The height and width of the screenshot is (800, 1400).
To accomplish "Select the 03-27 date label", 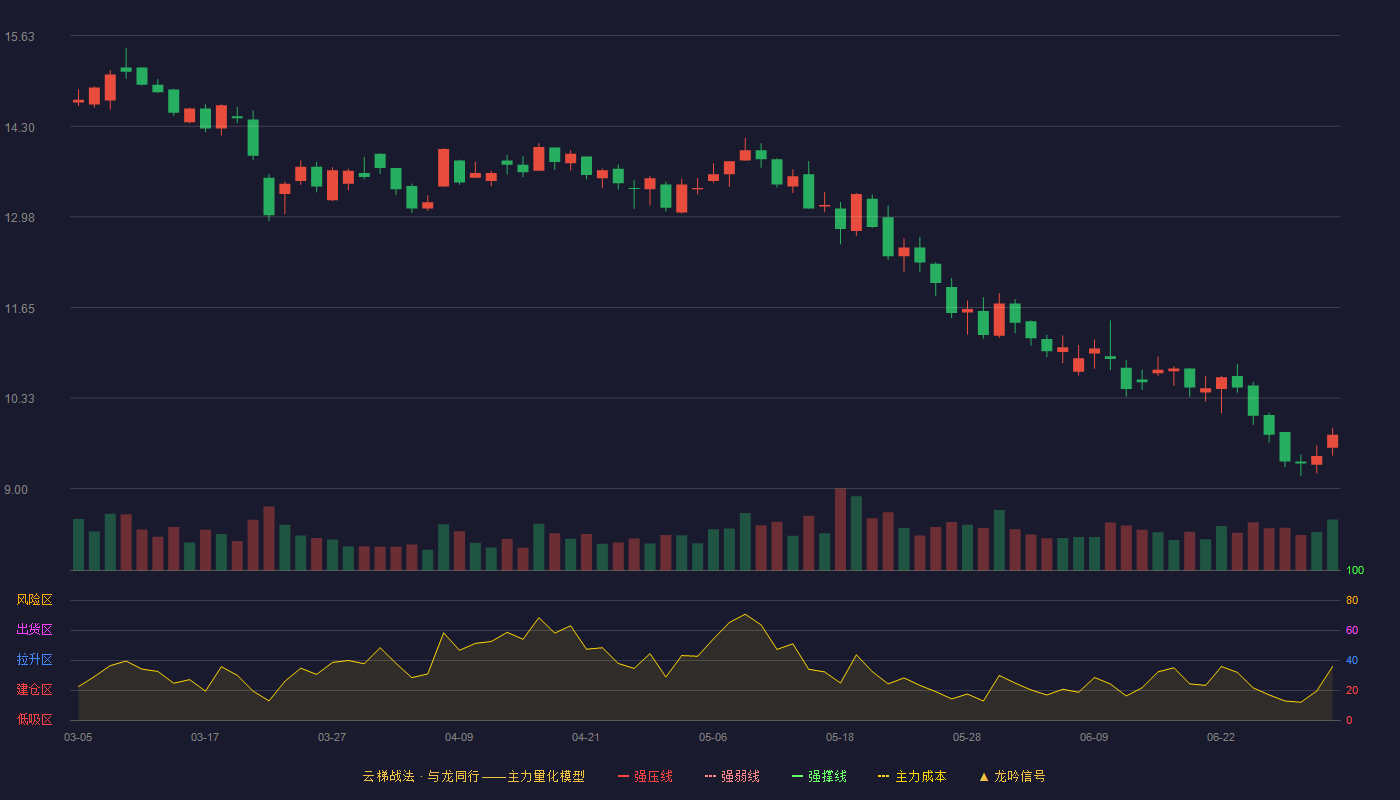I will tap(332, 737).
